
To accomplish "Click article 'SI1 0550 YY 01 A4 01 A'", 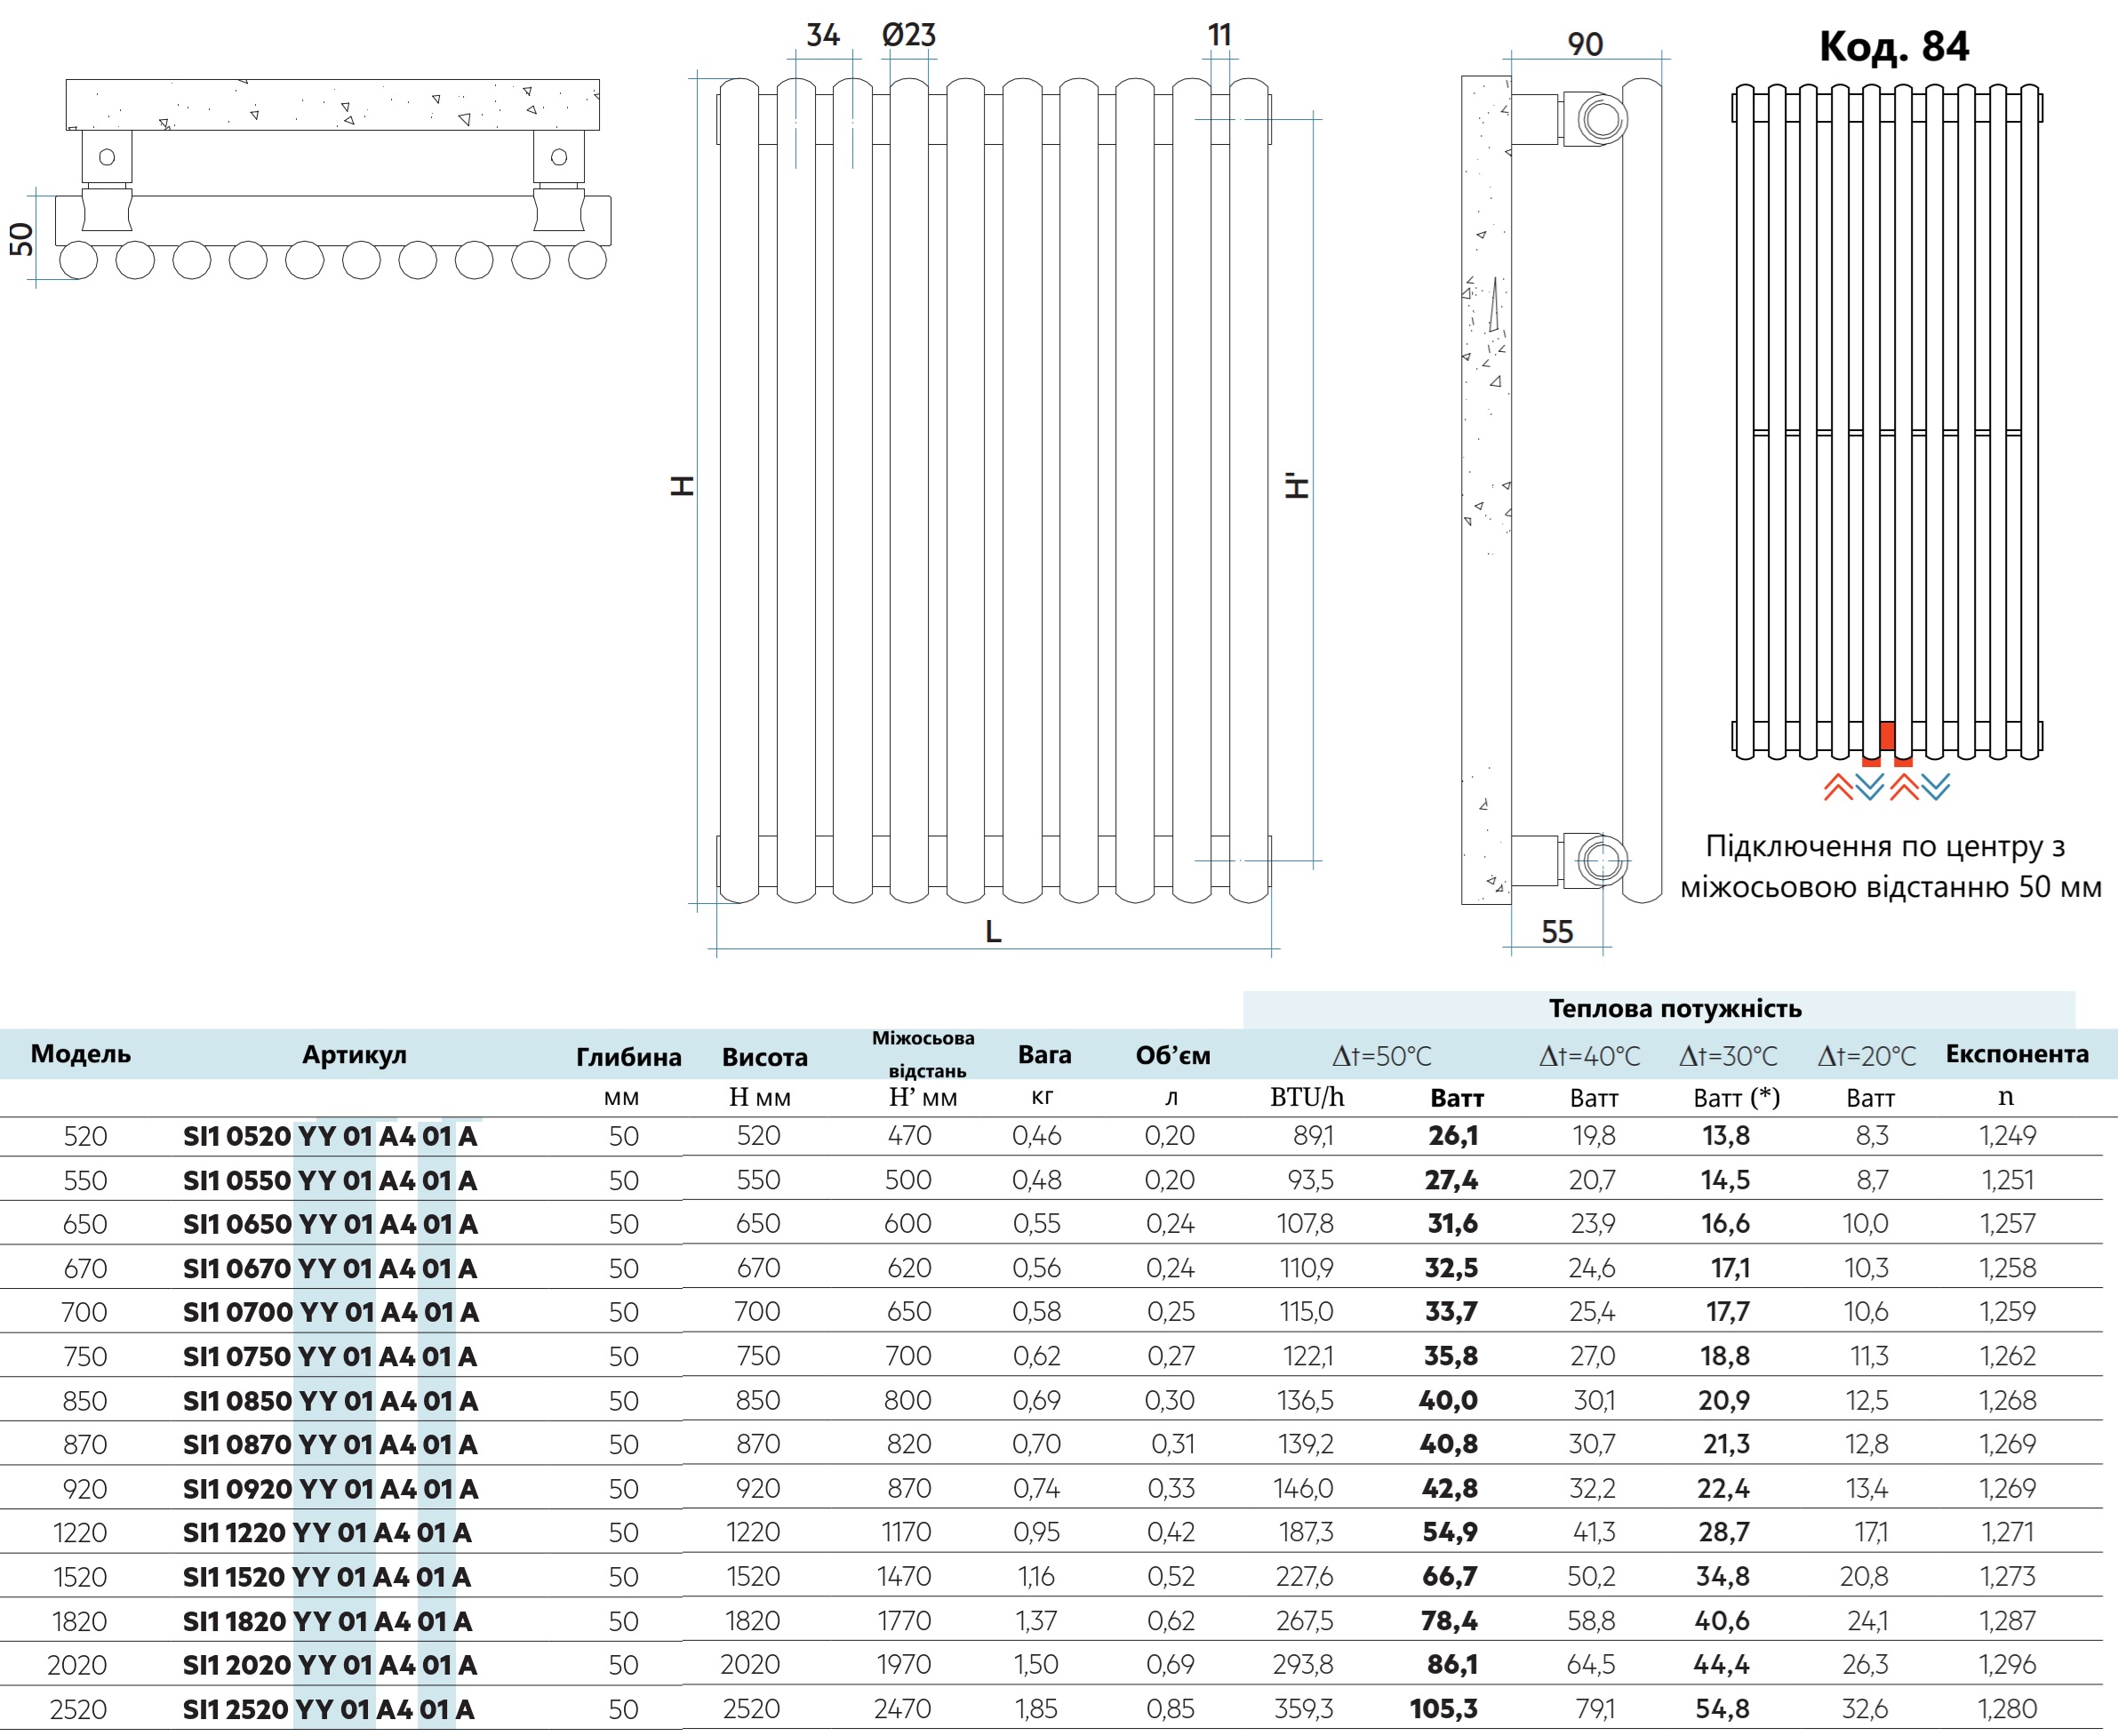I will point(330,1181).
